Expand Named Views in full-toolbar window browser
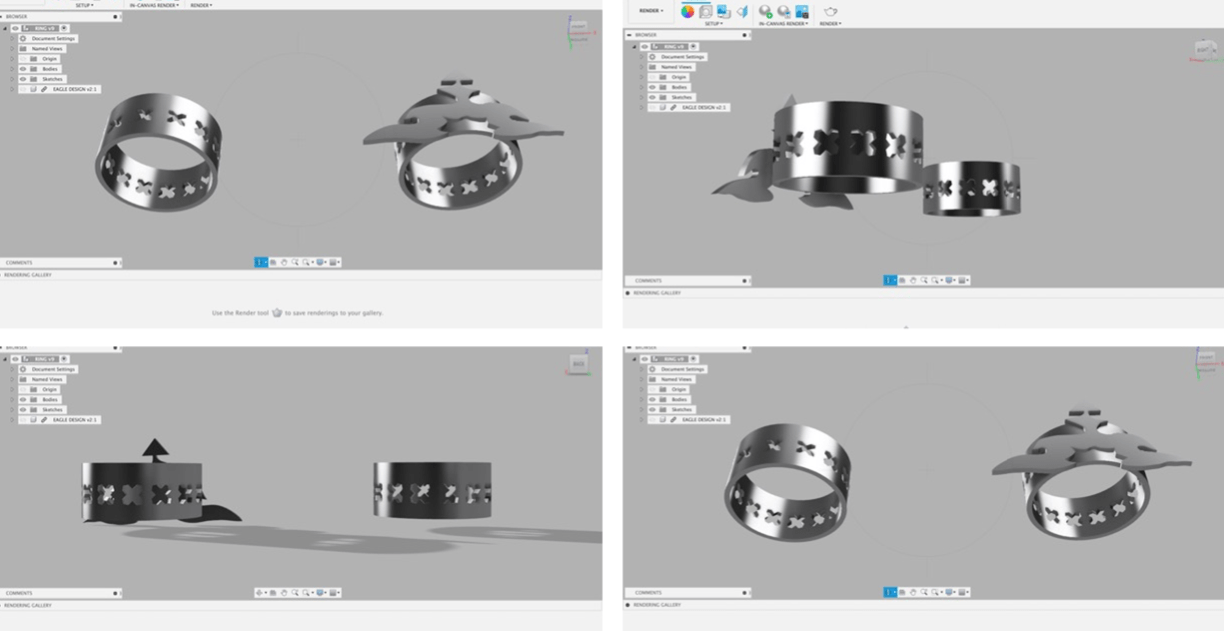1224x631 pixels. click(x=642, y=67)
